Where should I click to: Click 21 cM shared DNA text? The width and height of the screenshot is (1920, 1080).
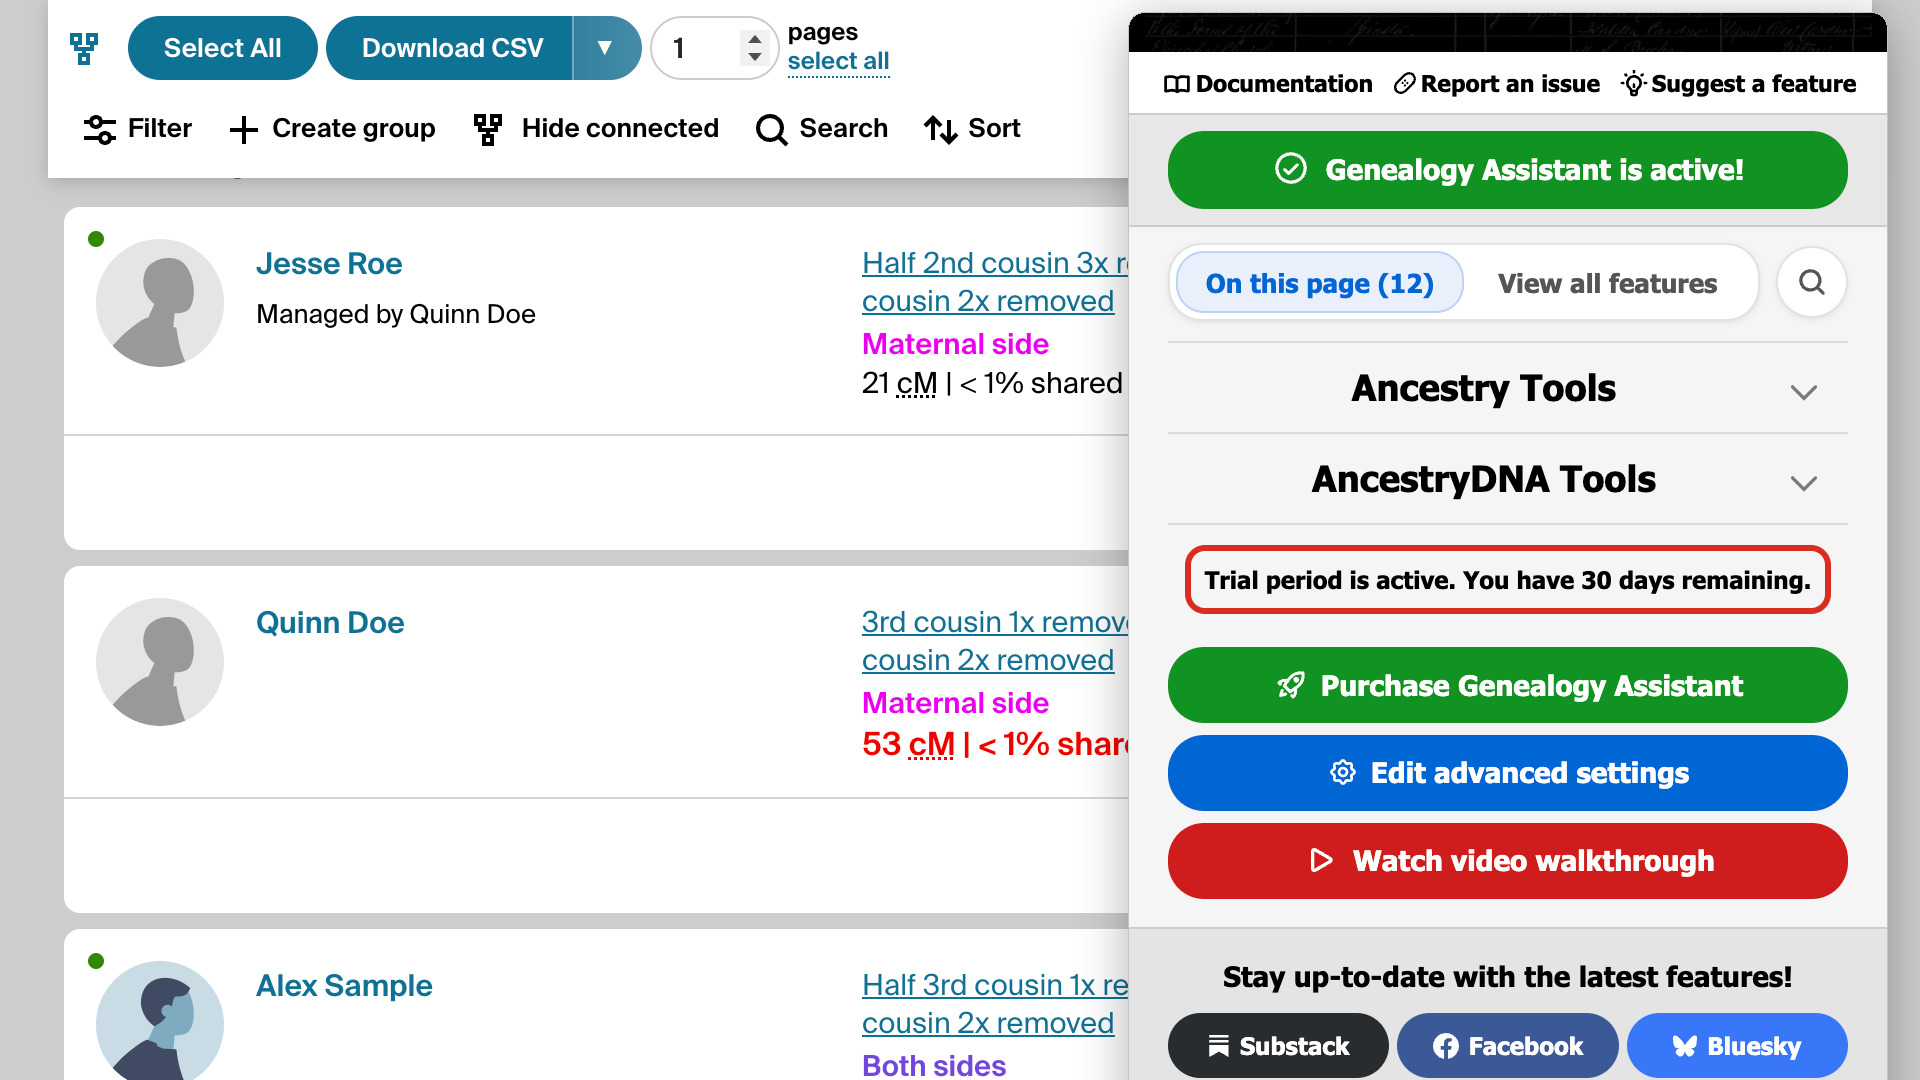click(992, 384)
